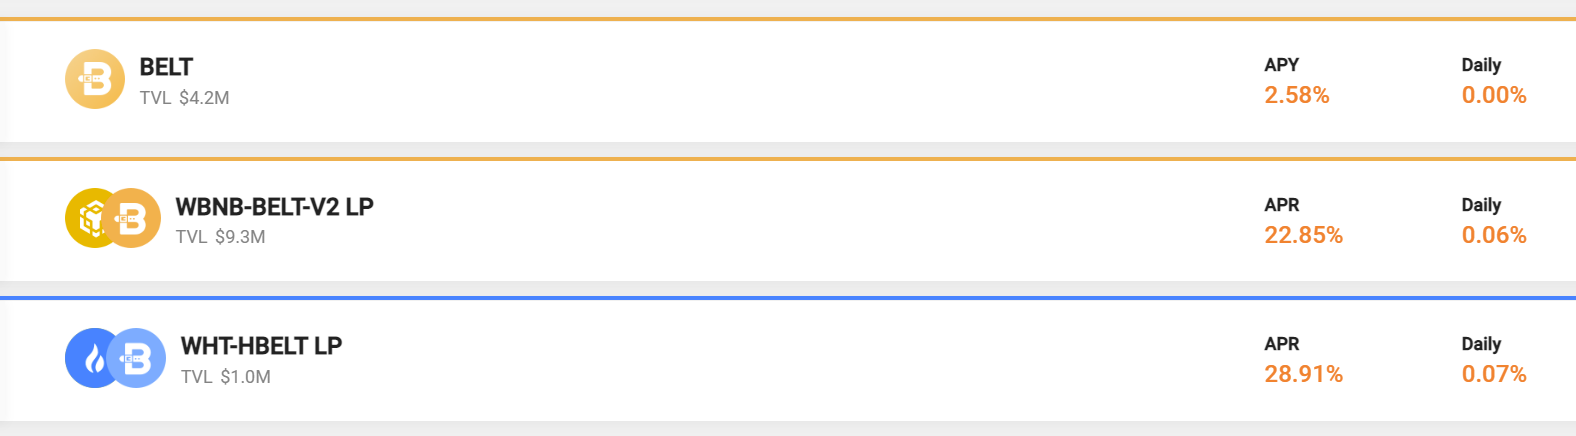Image resolution: width=1576 pixels, height=436 pixels.
Task: Click the light blue HBELT icon
Action: pyautogui.click(x=138, y=358)
